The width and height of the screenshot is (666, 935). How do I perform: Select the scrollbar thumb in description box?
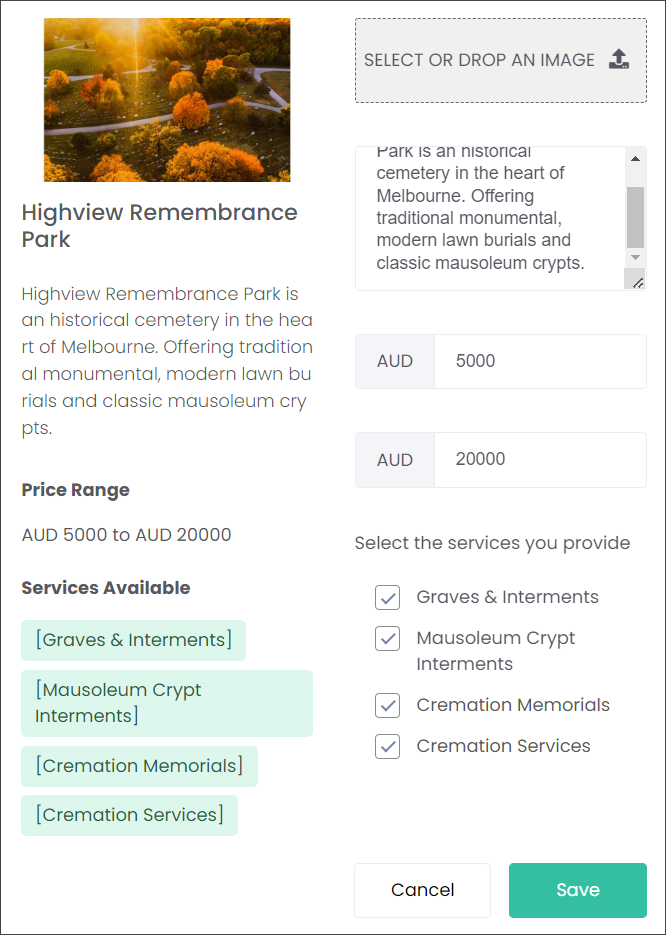635,217
